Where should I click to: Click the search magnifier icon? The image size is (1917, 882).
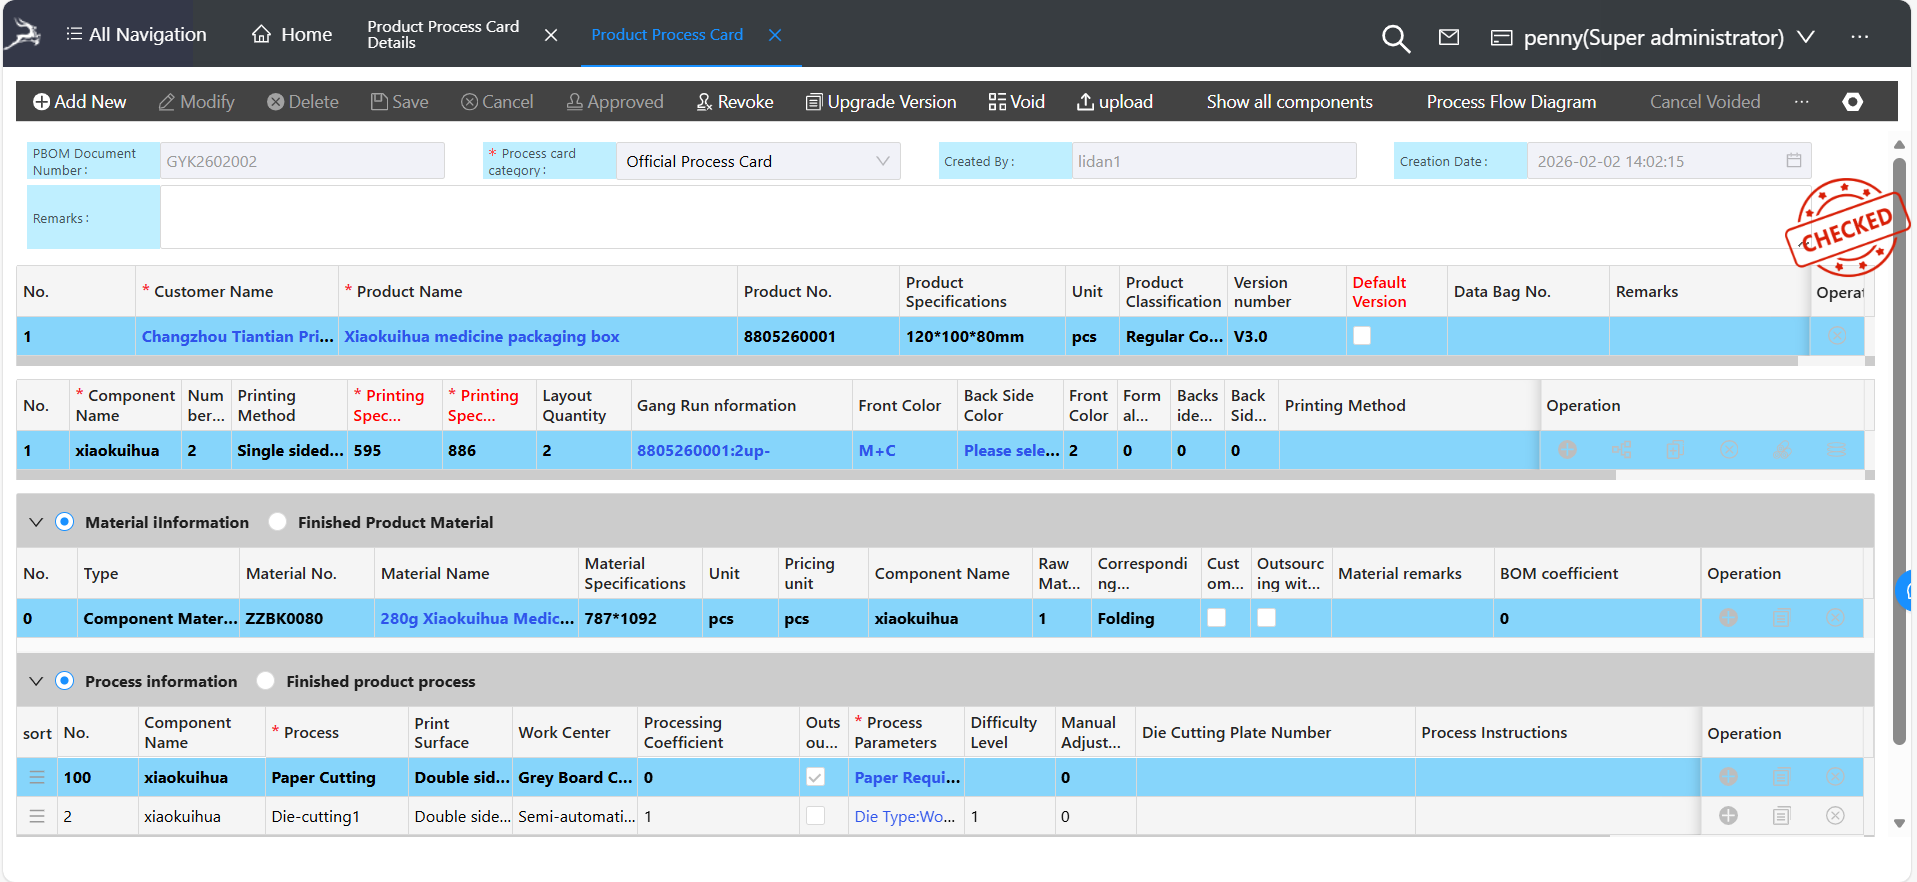tap(1395, 39)
